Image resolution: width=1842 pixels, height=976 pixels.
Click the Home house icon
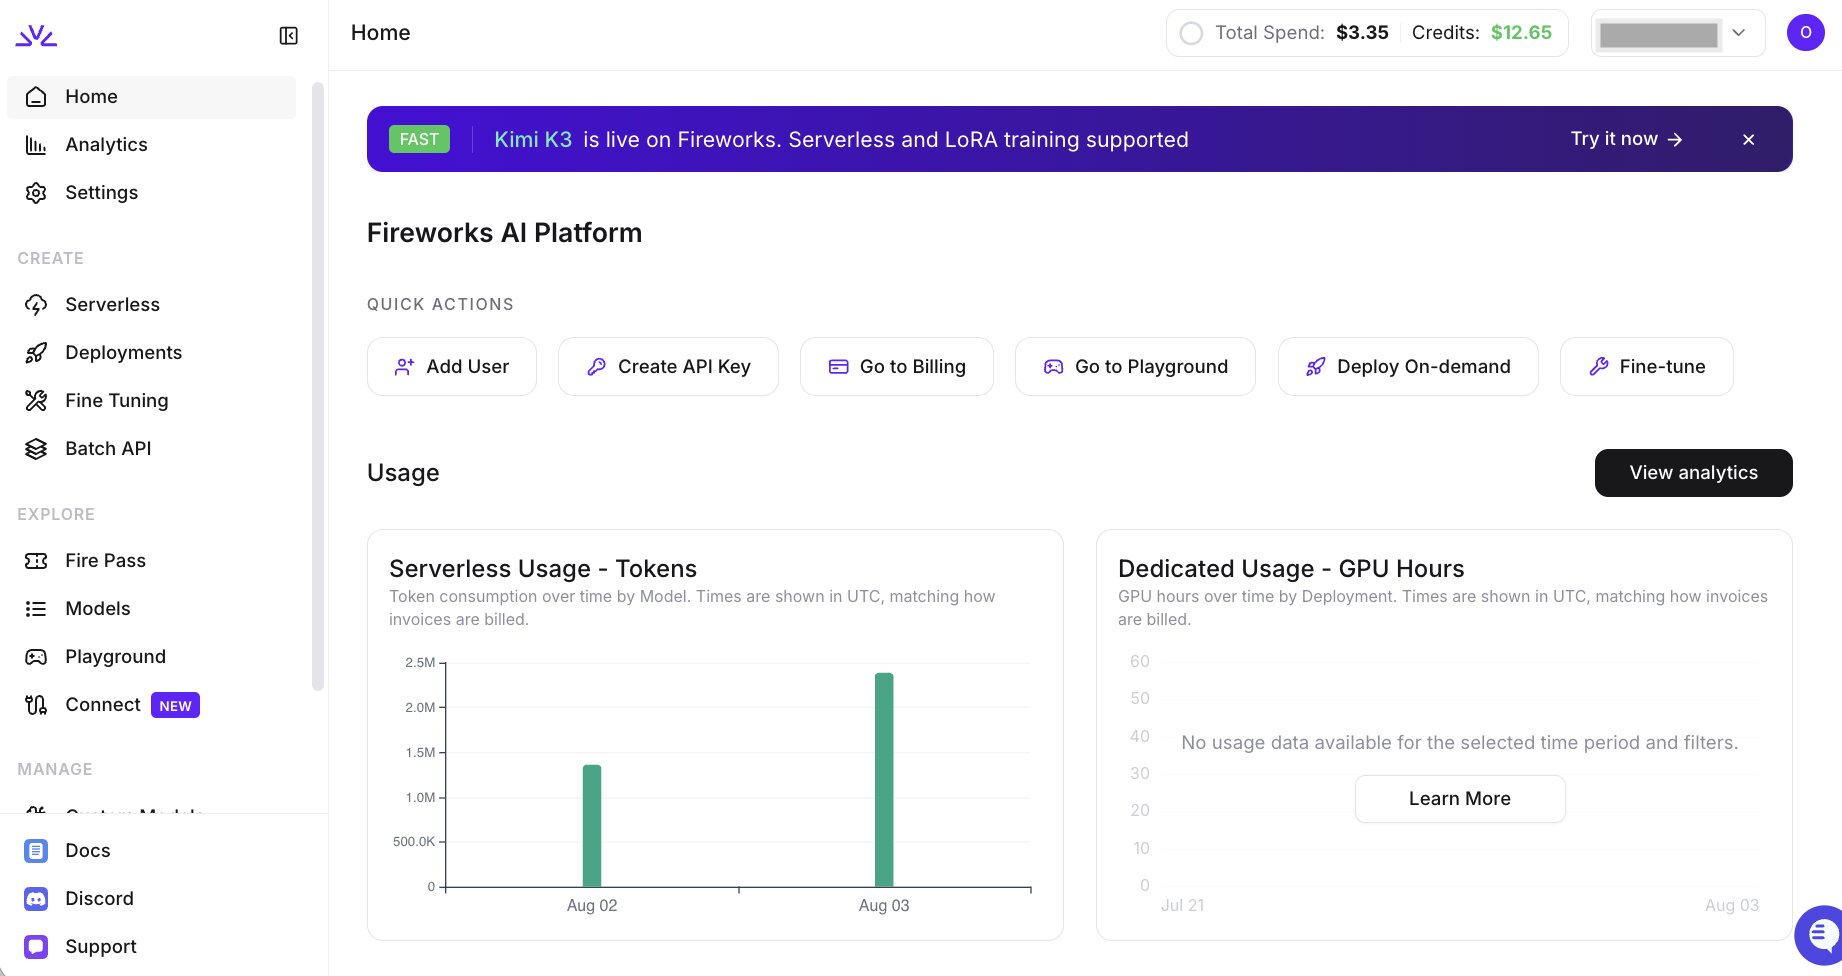point(36,97)
